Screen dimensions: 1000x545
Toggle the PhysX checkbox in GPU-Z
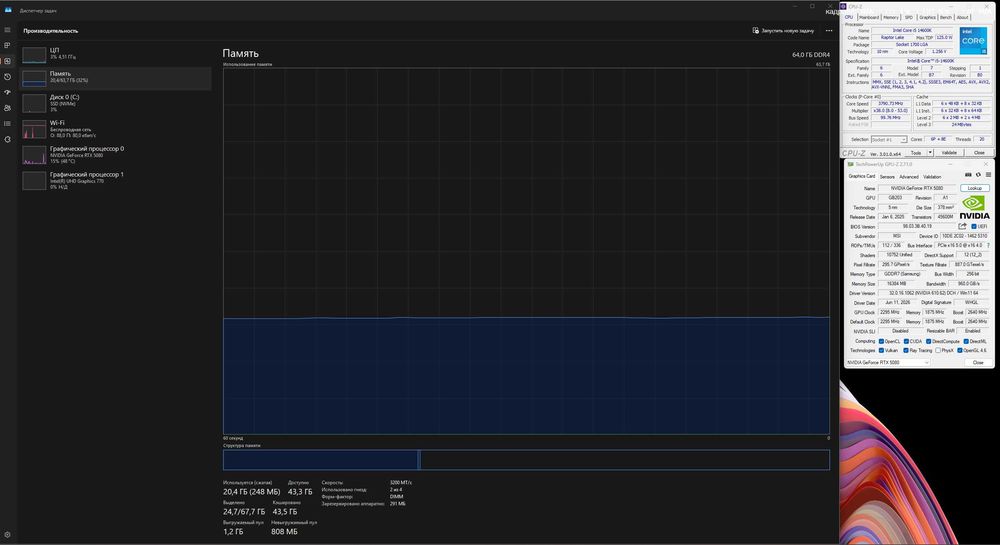click(x=938, y=351)
